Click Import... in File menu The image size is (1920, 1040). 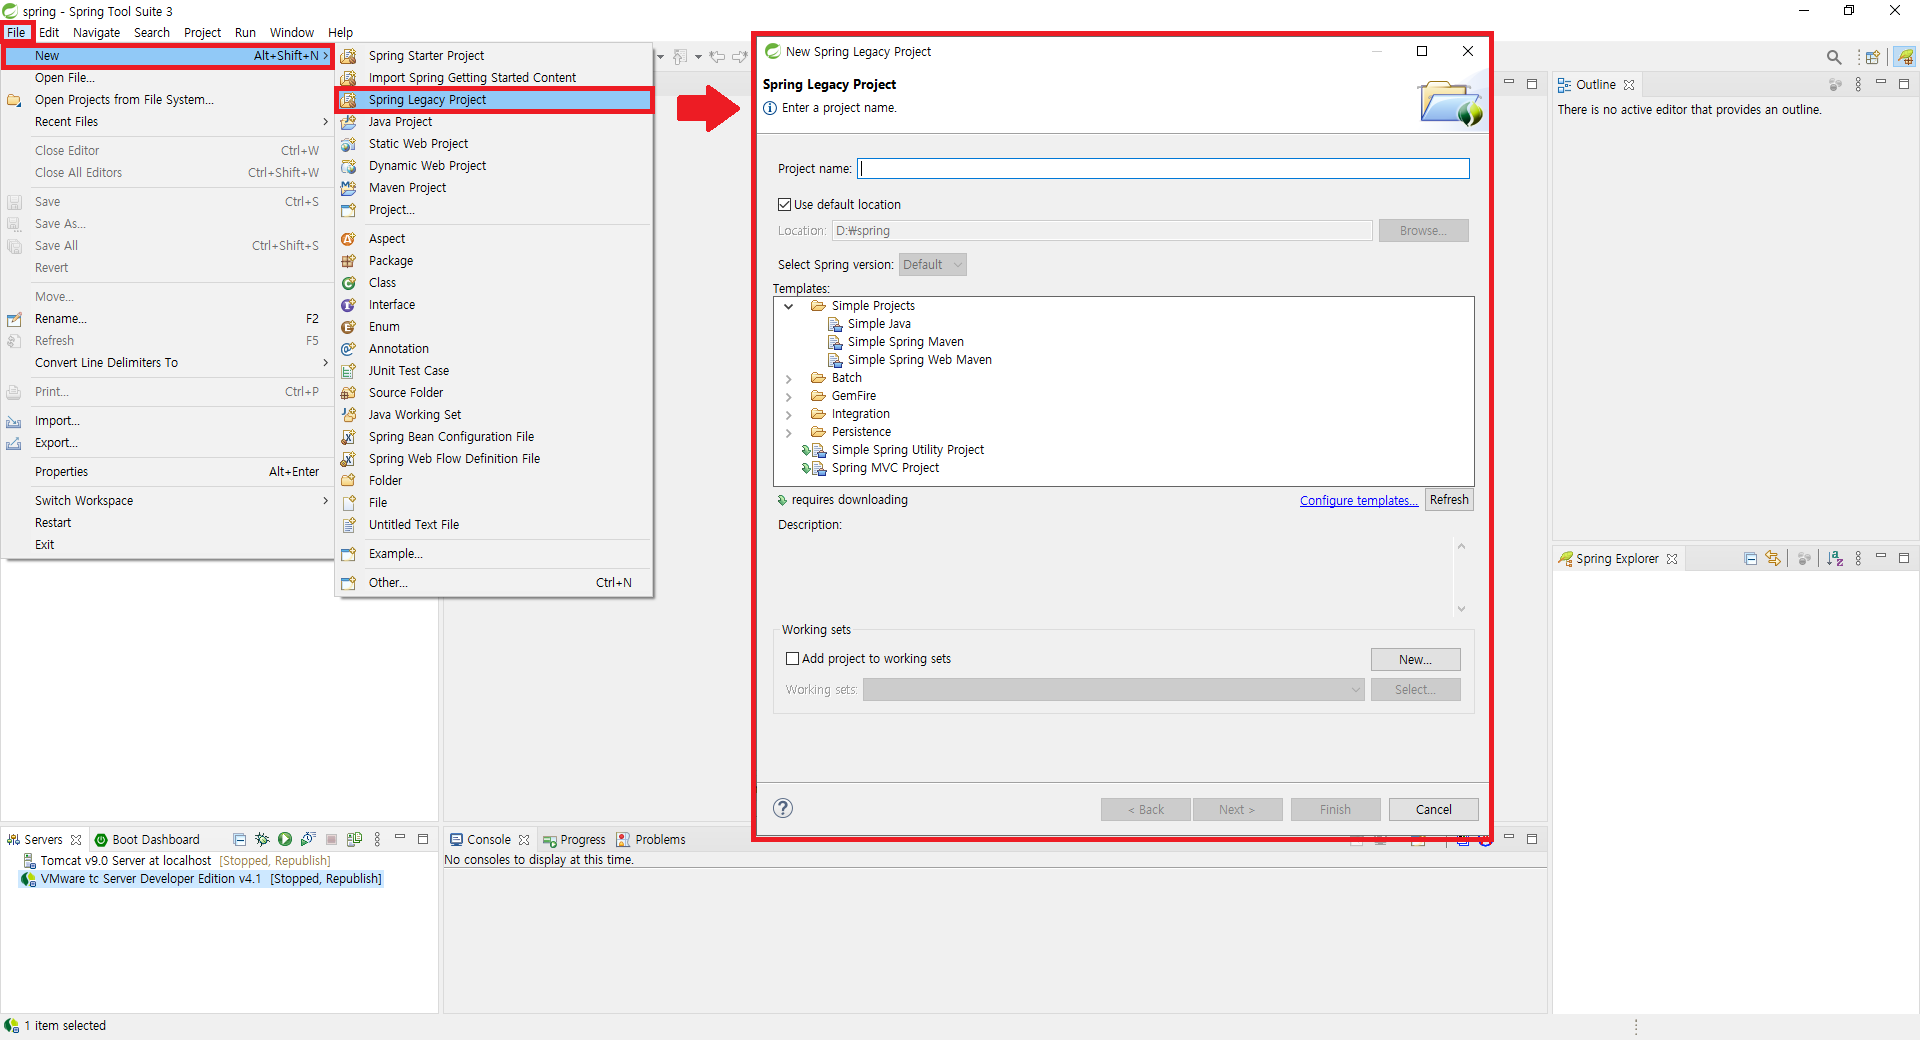[x=167, y=421]
